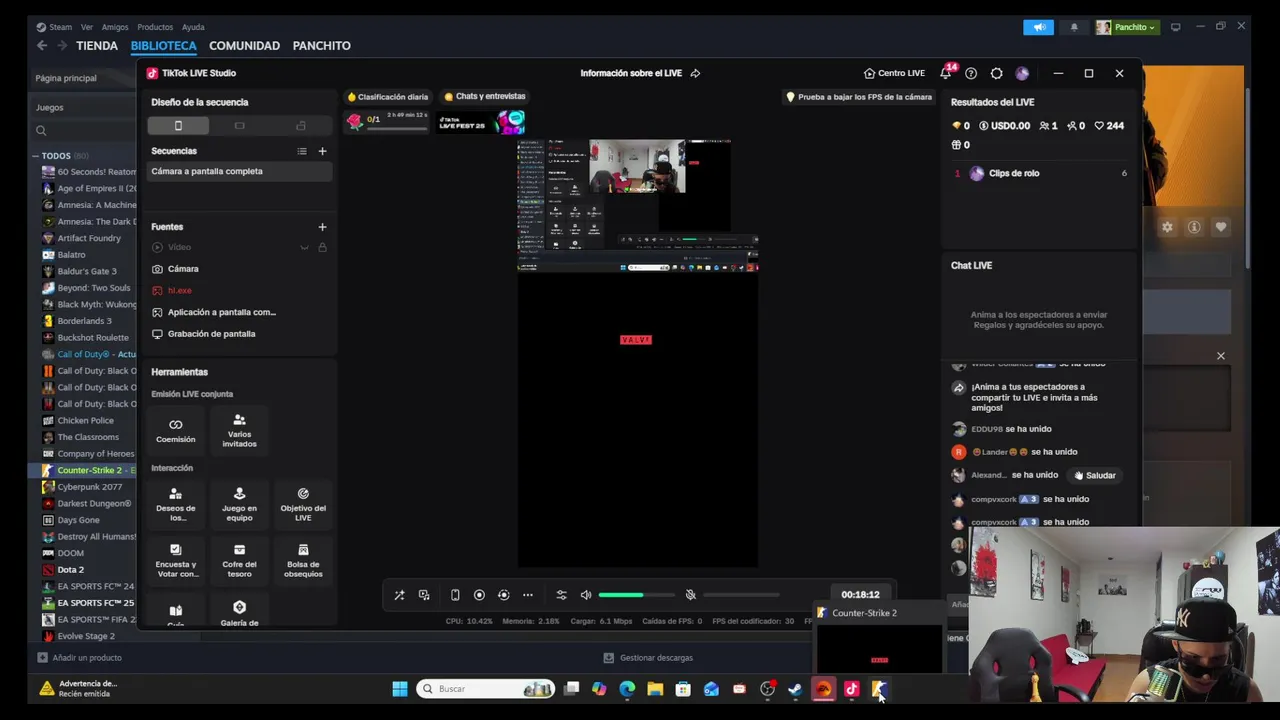The image size is (1280, 720).
Task: Select the landscape layout option
Action: [x=239, y=126]
